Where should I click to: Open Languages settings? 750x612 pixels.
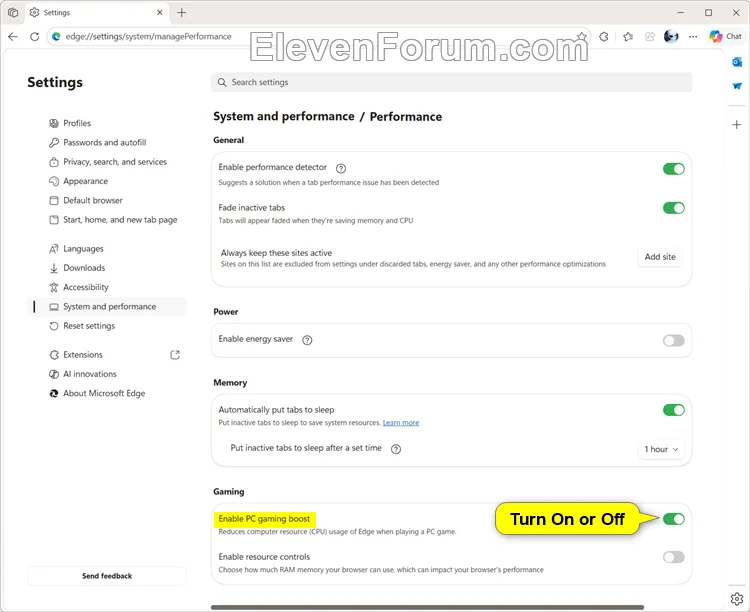coord(108,249)
